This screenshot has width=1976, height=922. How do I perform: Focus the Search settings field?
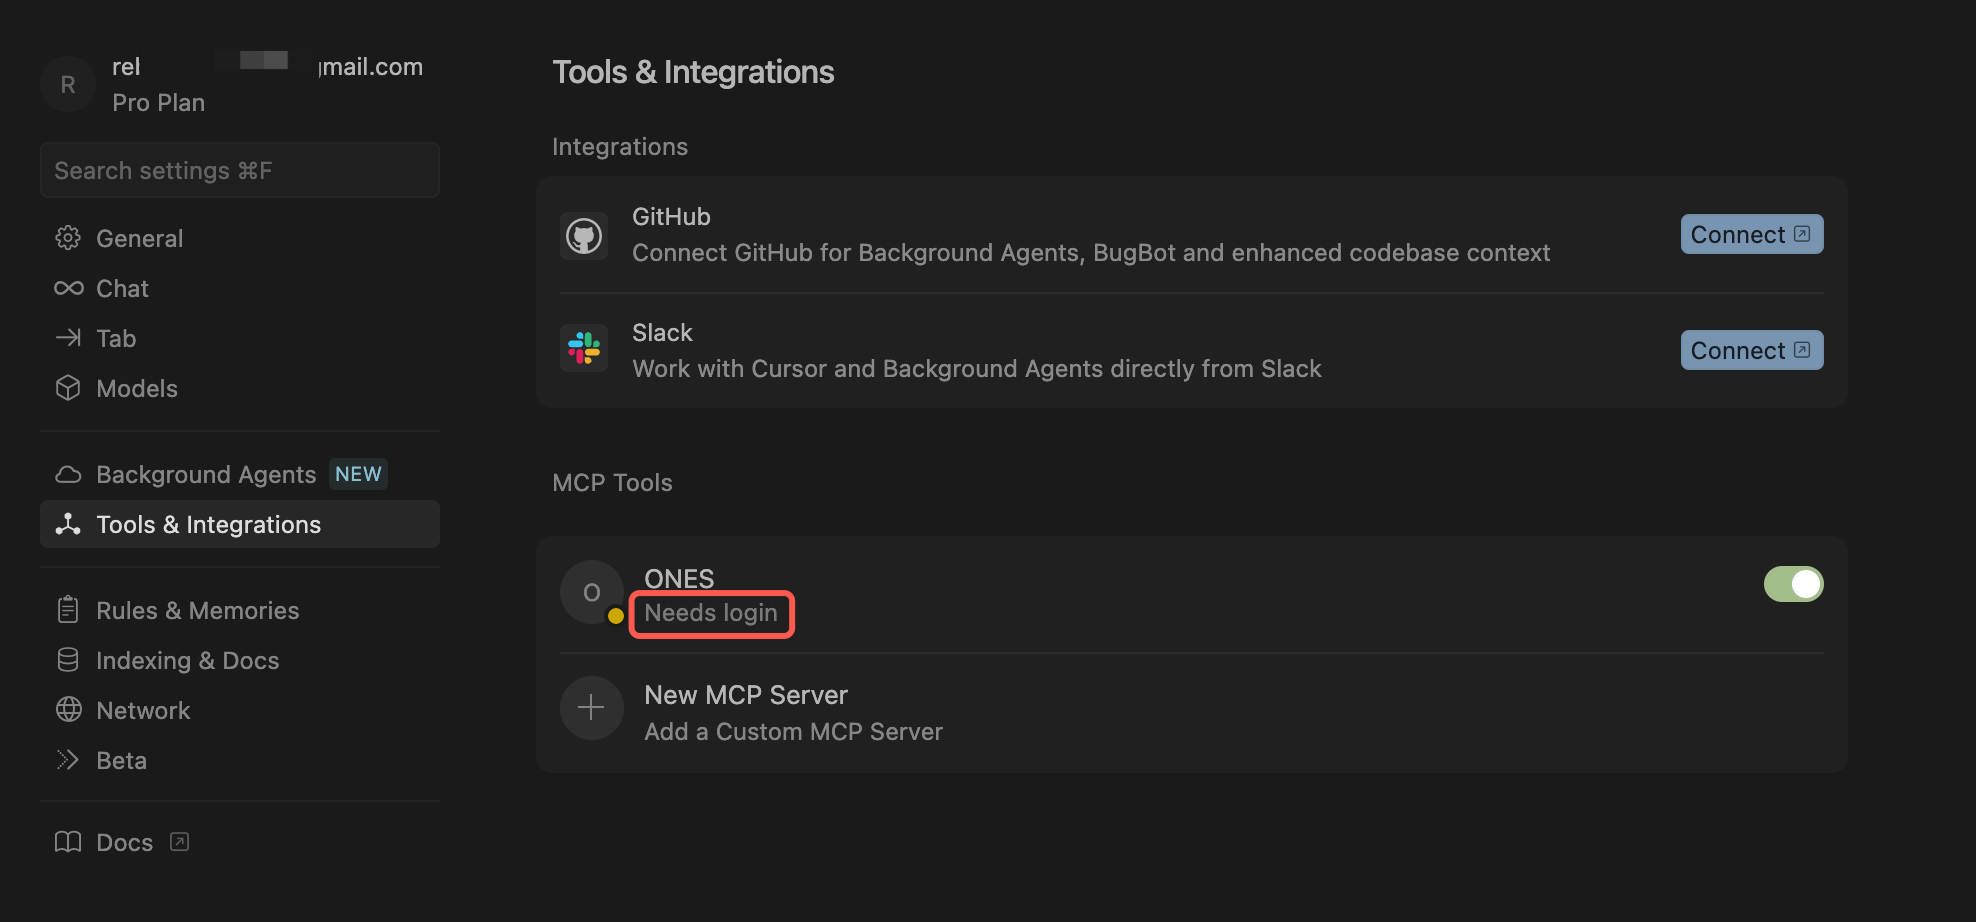(240, 170)
